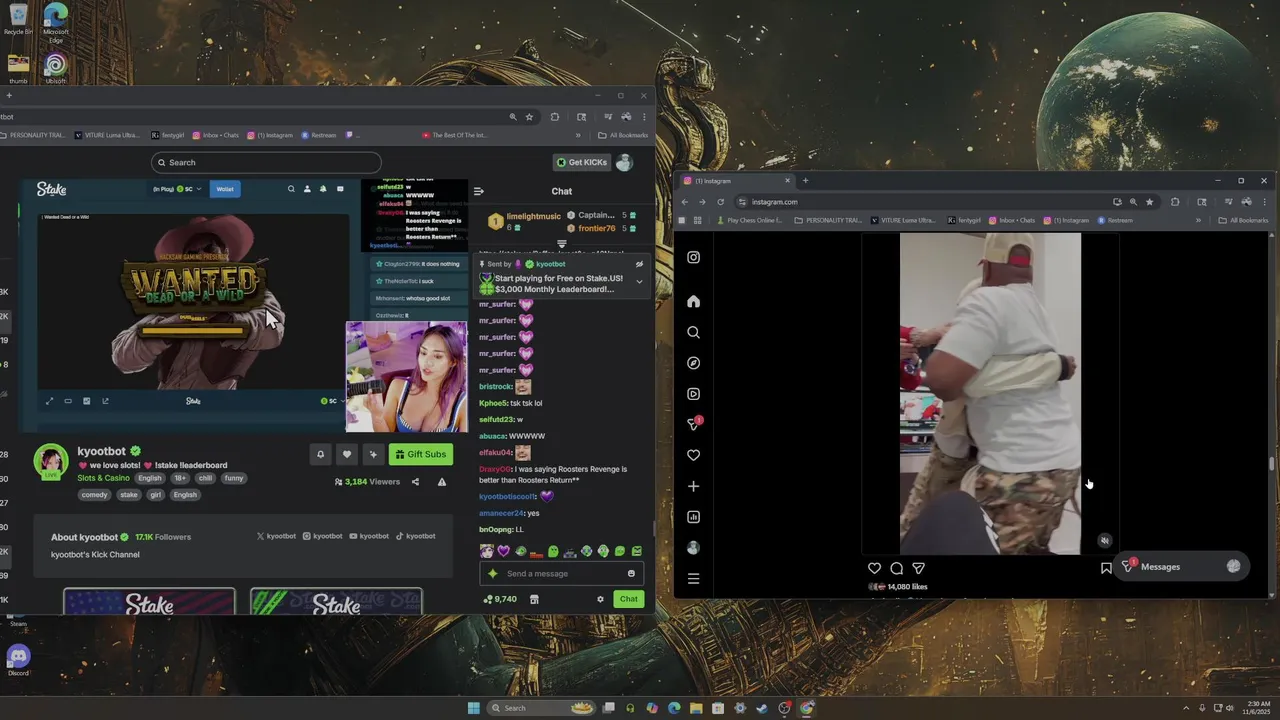Viewport: 1280px width, 720px height.
Task: Show more bookmarks chevron in Instagram window
Action: tap(1198, 220)
